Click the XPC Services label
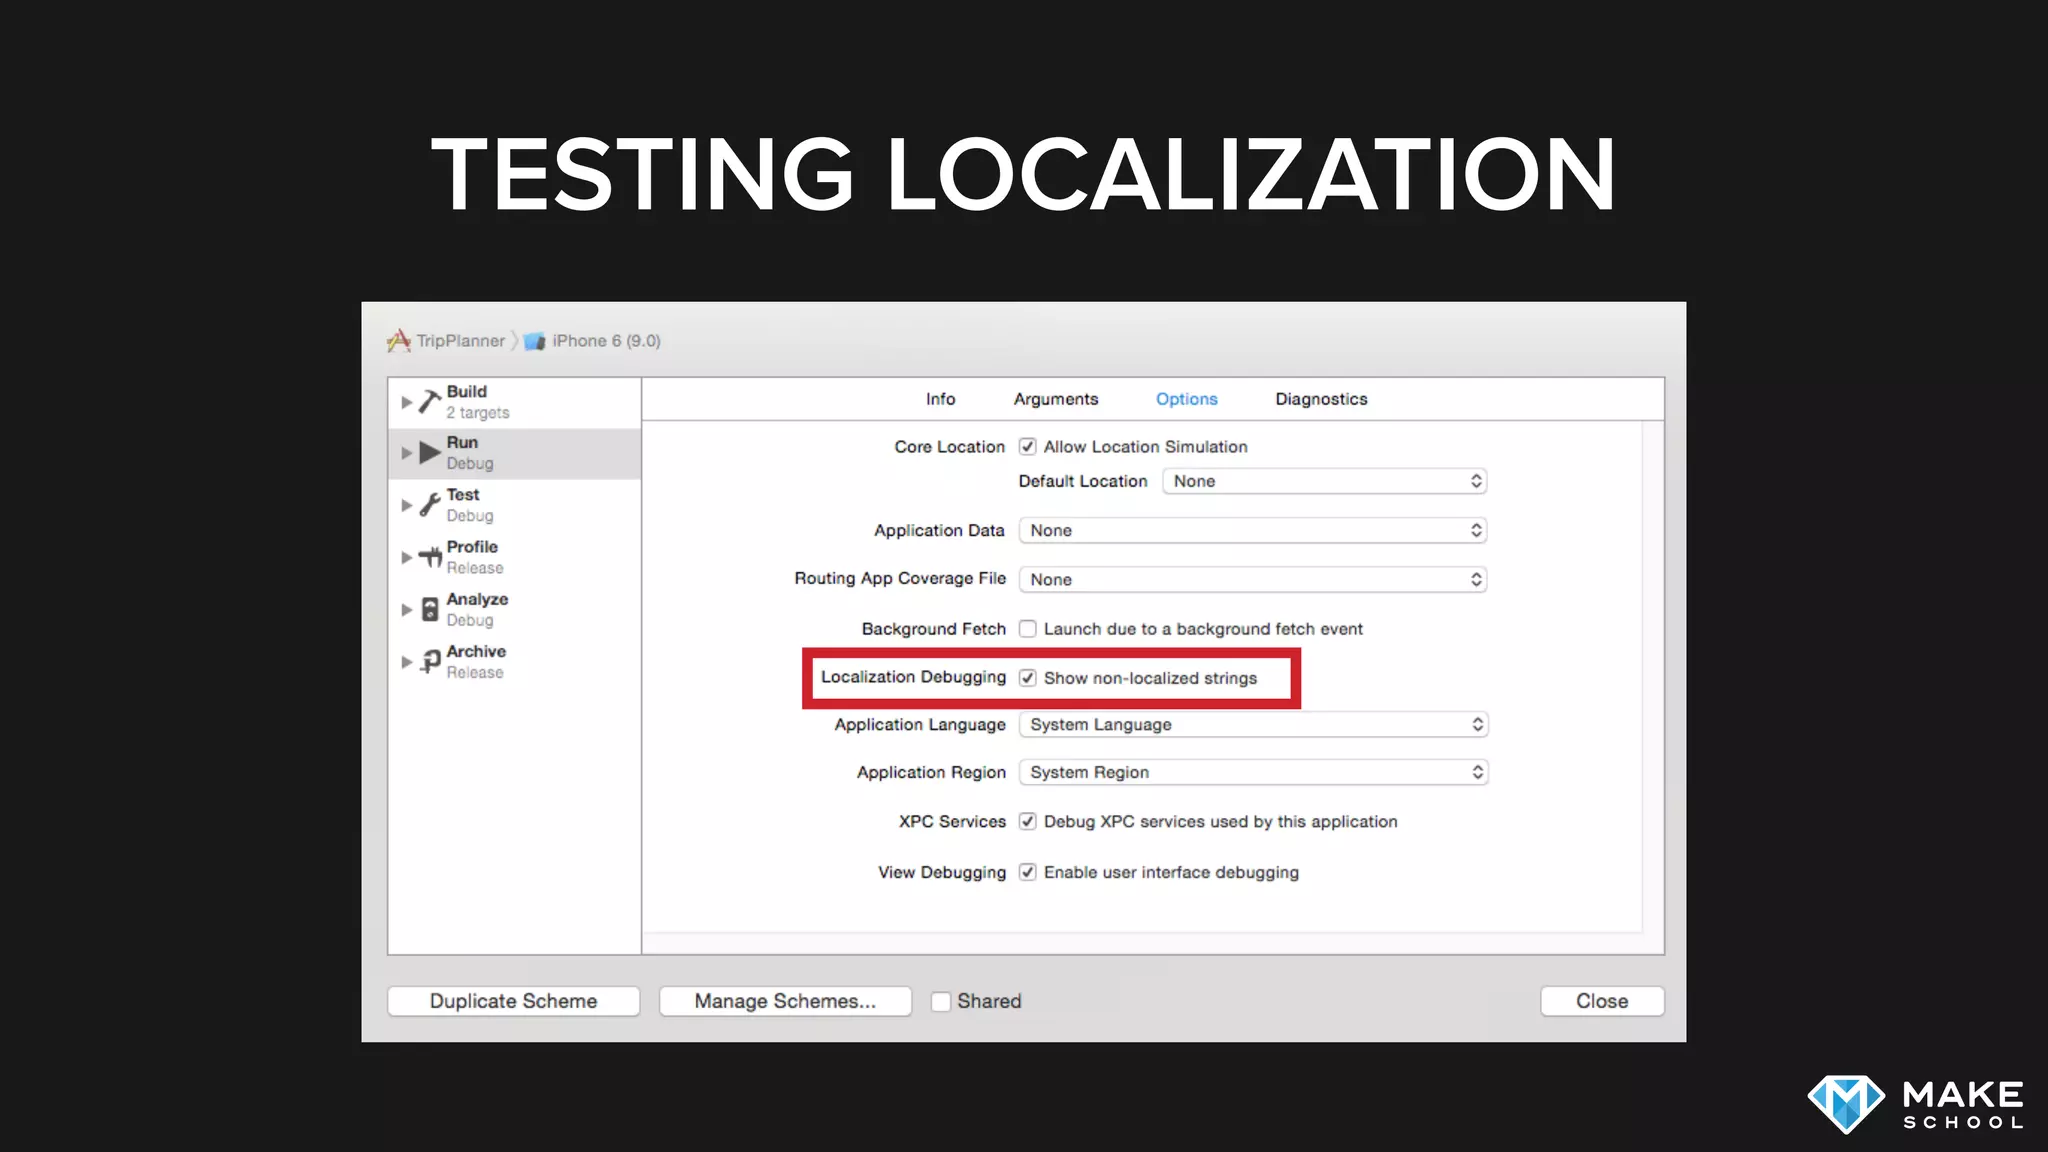Screen dimensions: 2048x1152 coord(952,821)
